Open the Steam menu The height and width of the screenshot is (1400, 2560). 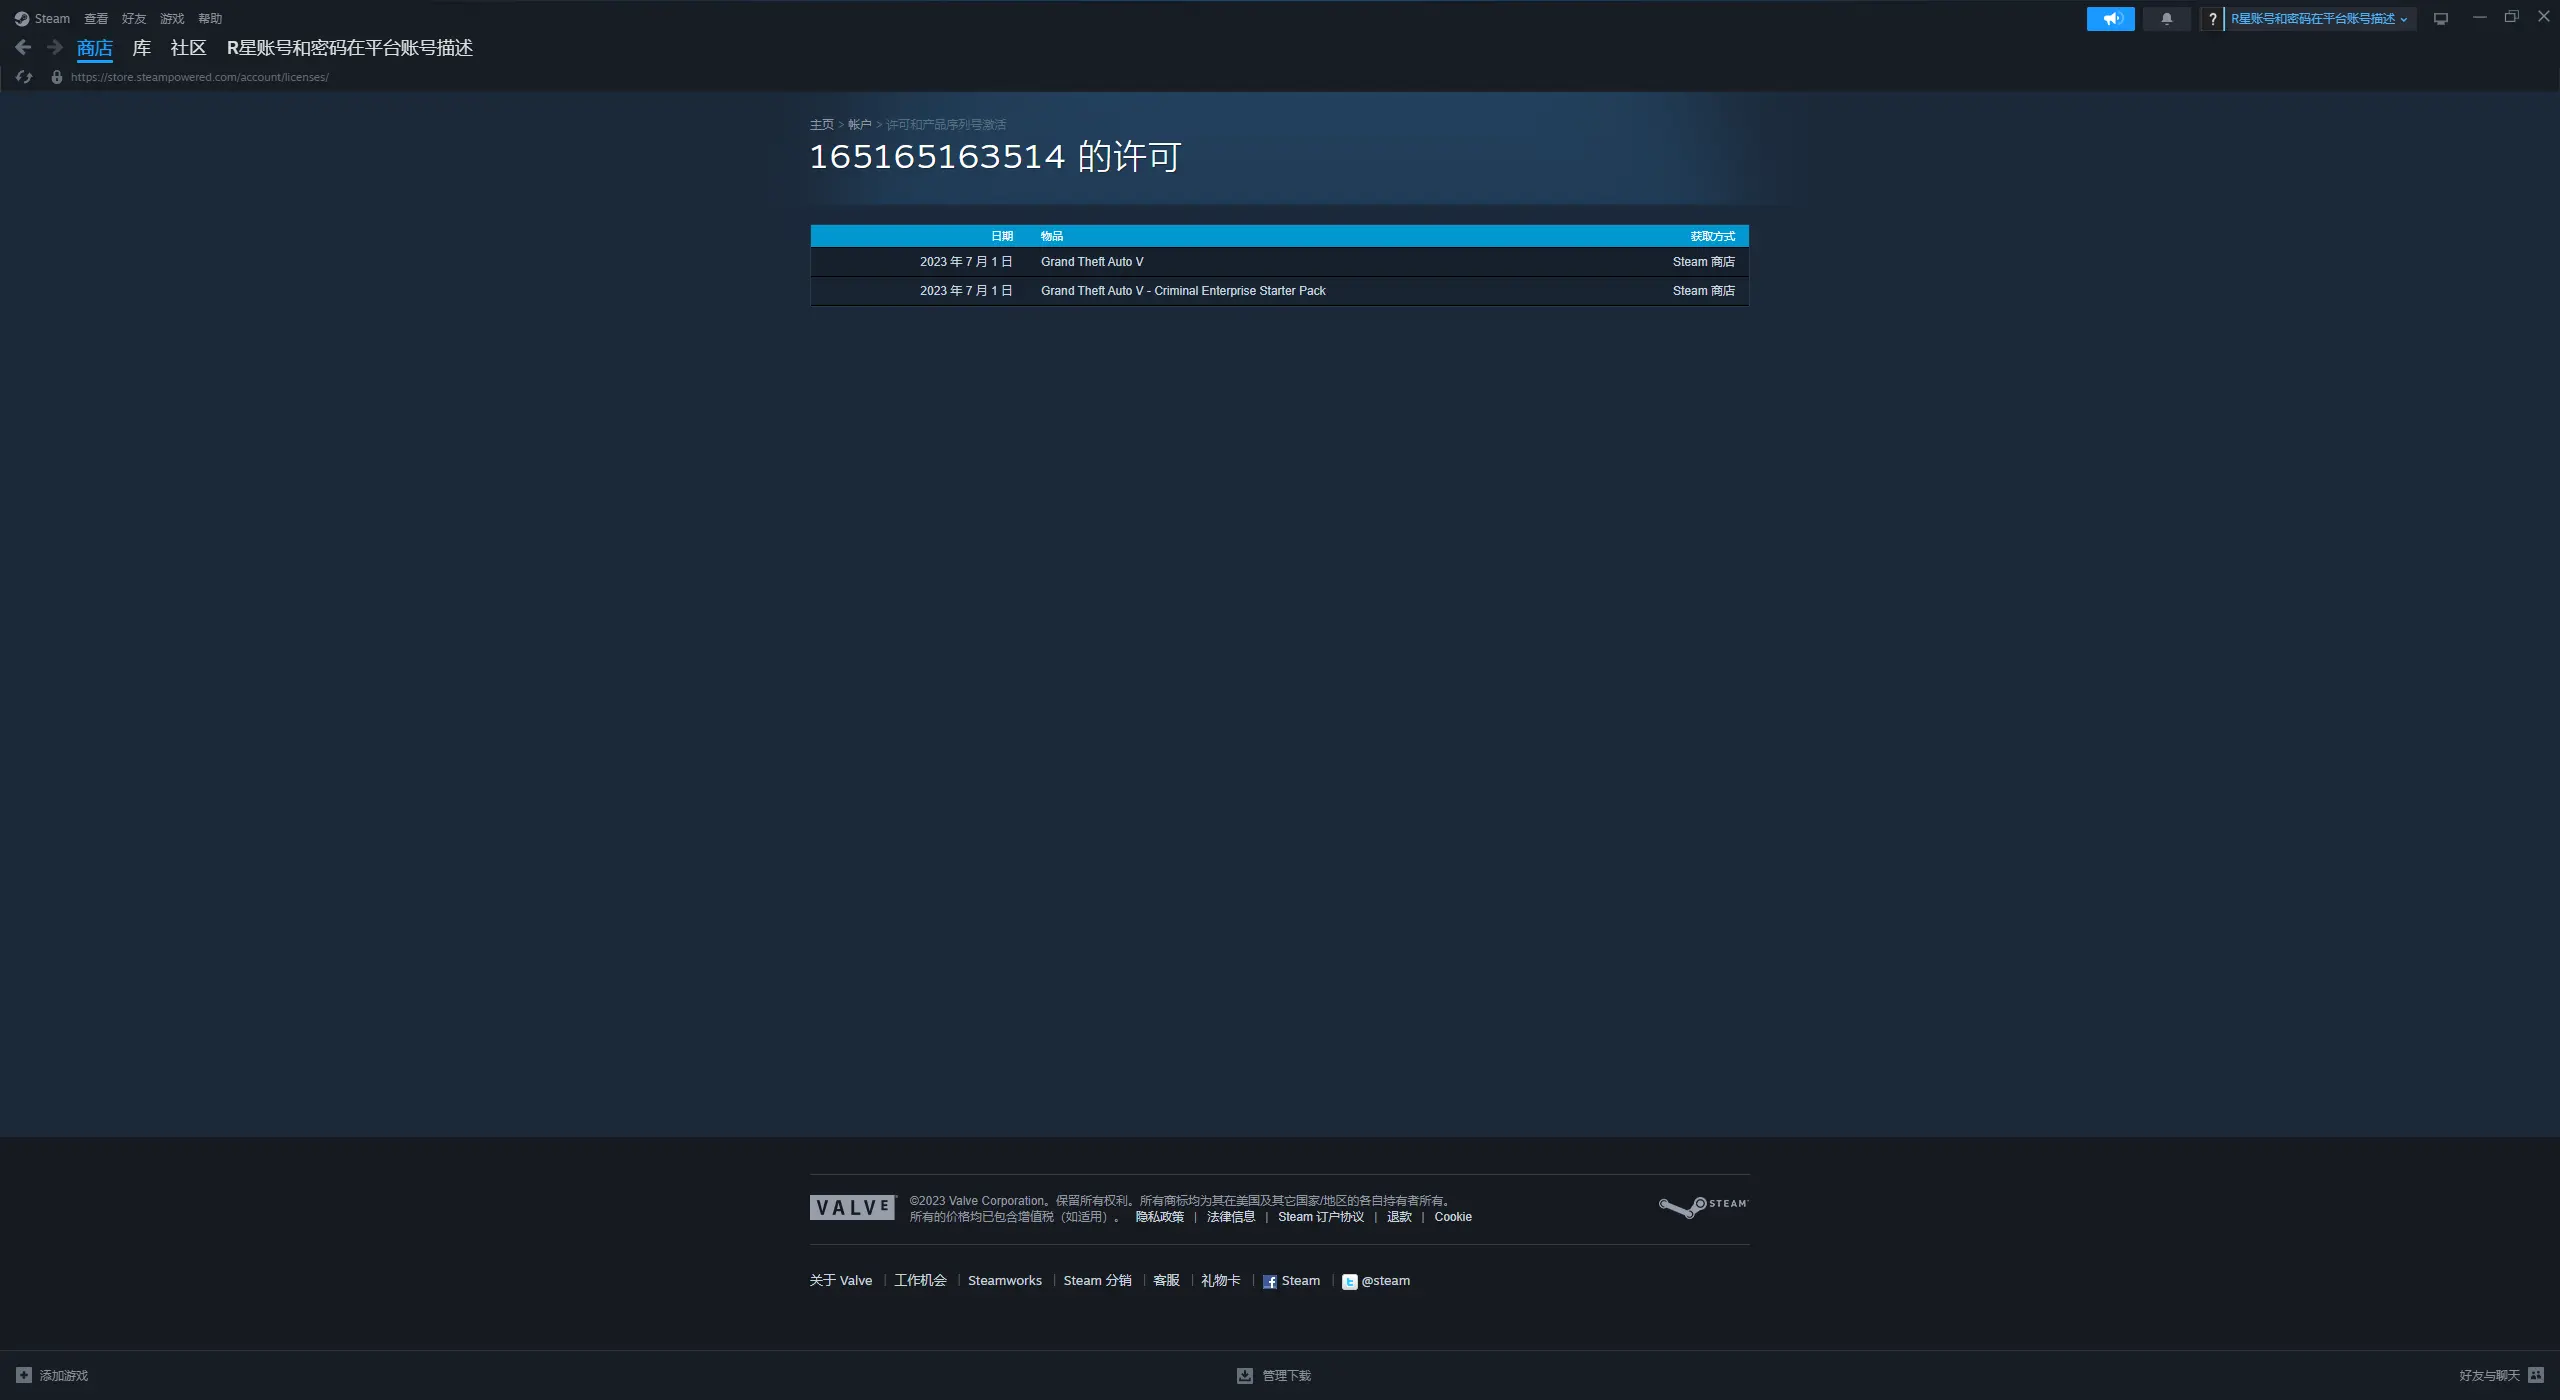52,19
